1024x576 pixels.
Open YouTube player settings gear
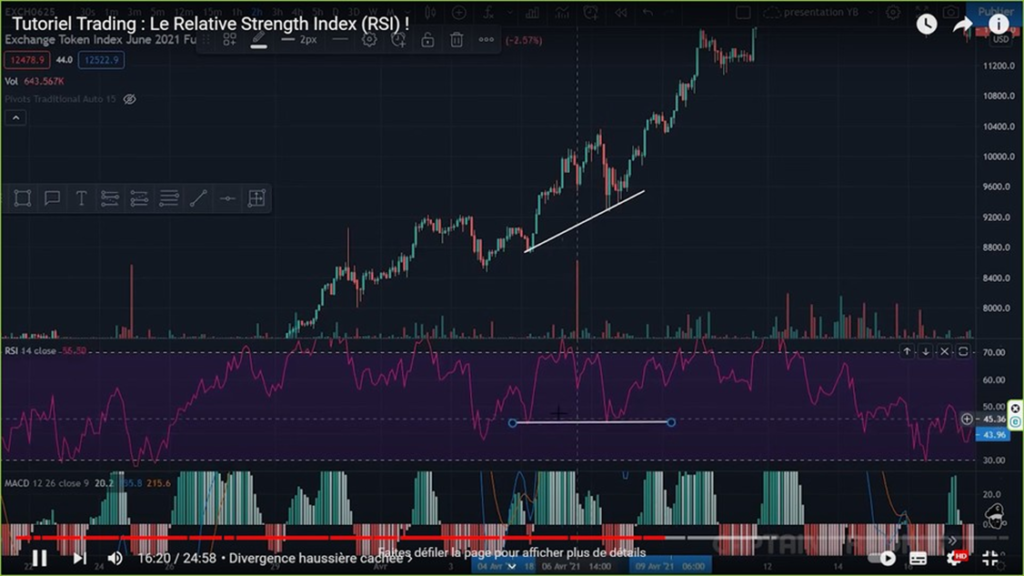(955, 558)
